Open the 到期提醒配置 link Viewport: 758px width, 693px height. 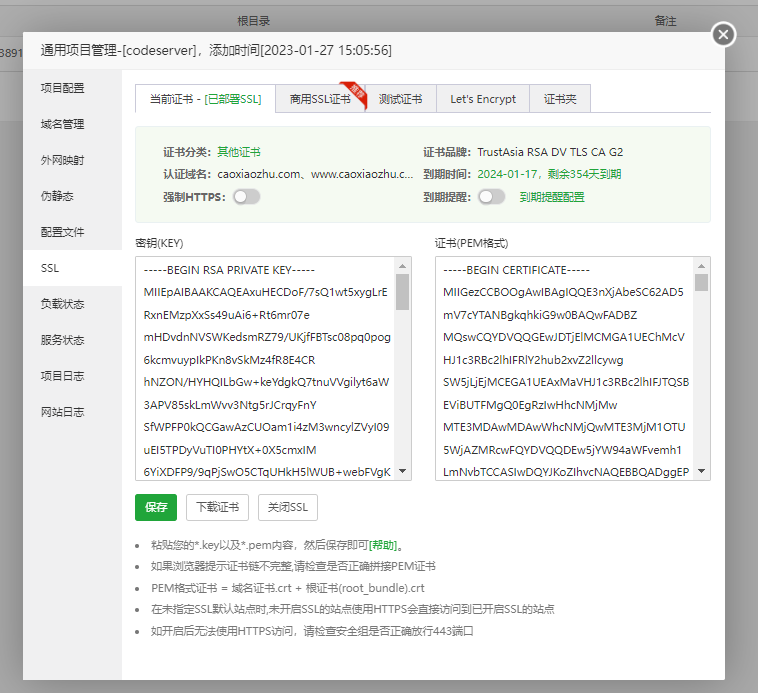tap(551, 197)
